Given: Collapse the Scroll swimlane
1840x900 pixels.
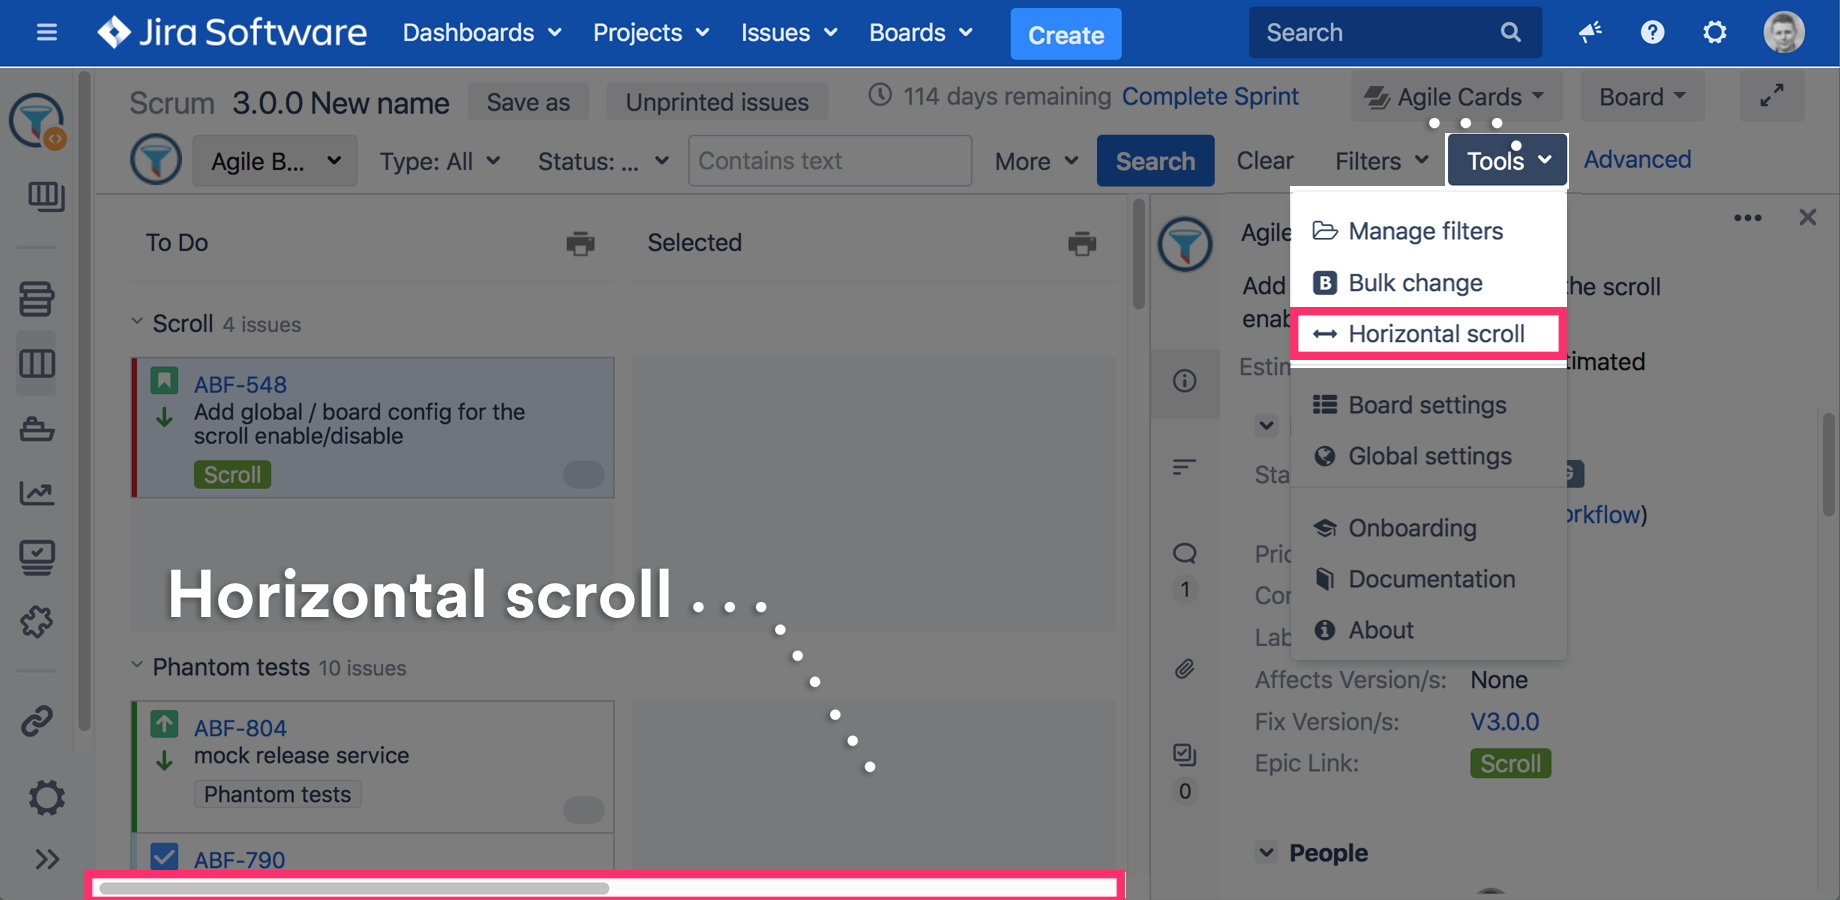Looking at the screenshot, I should click(x=137, y=322).
